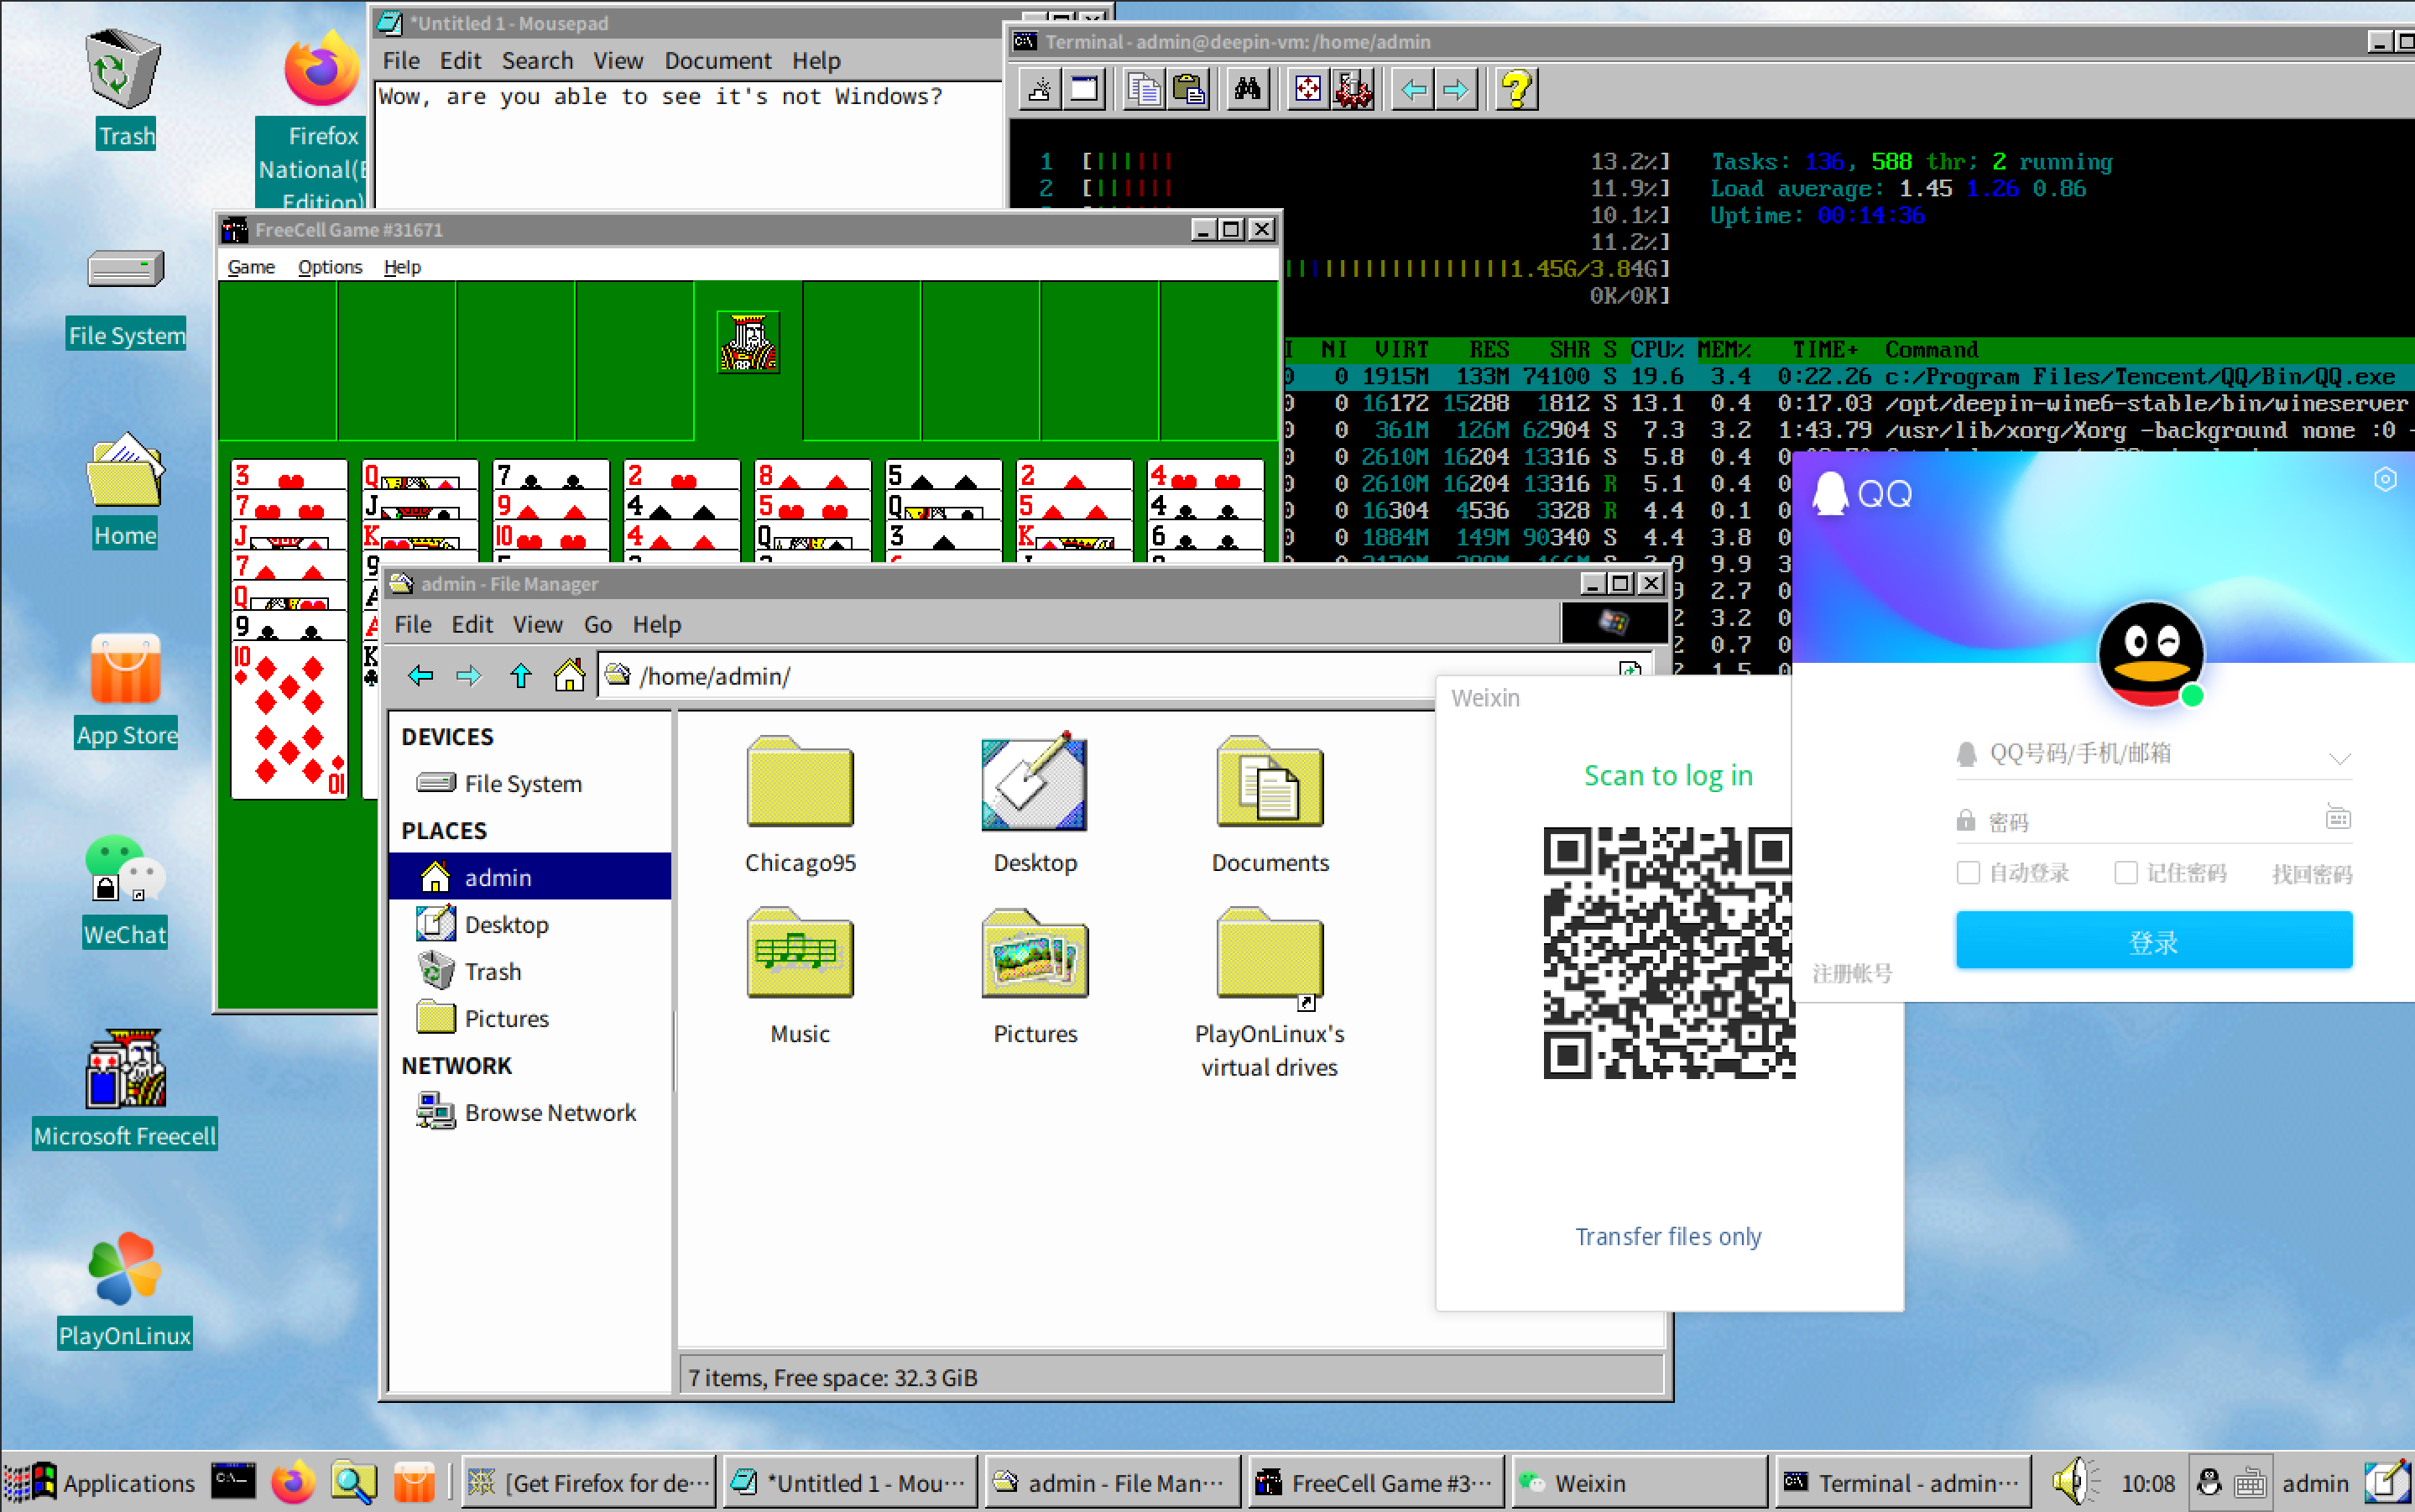Open the Applications menu in taskbar
Screen dimensions: 2415x1512
(x=100, y=1482)
